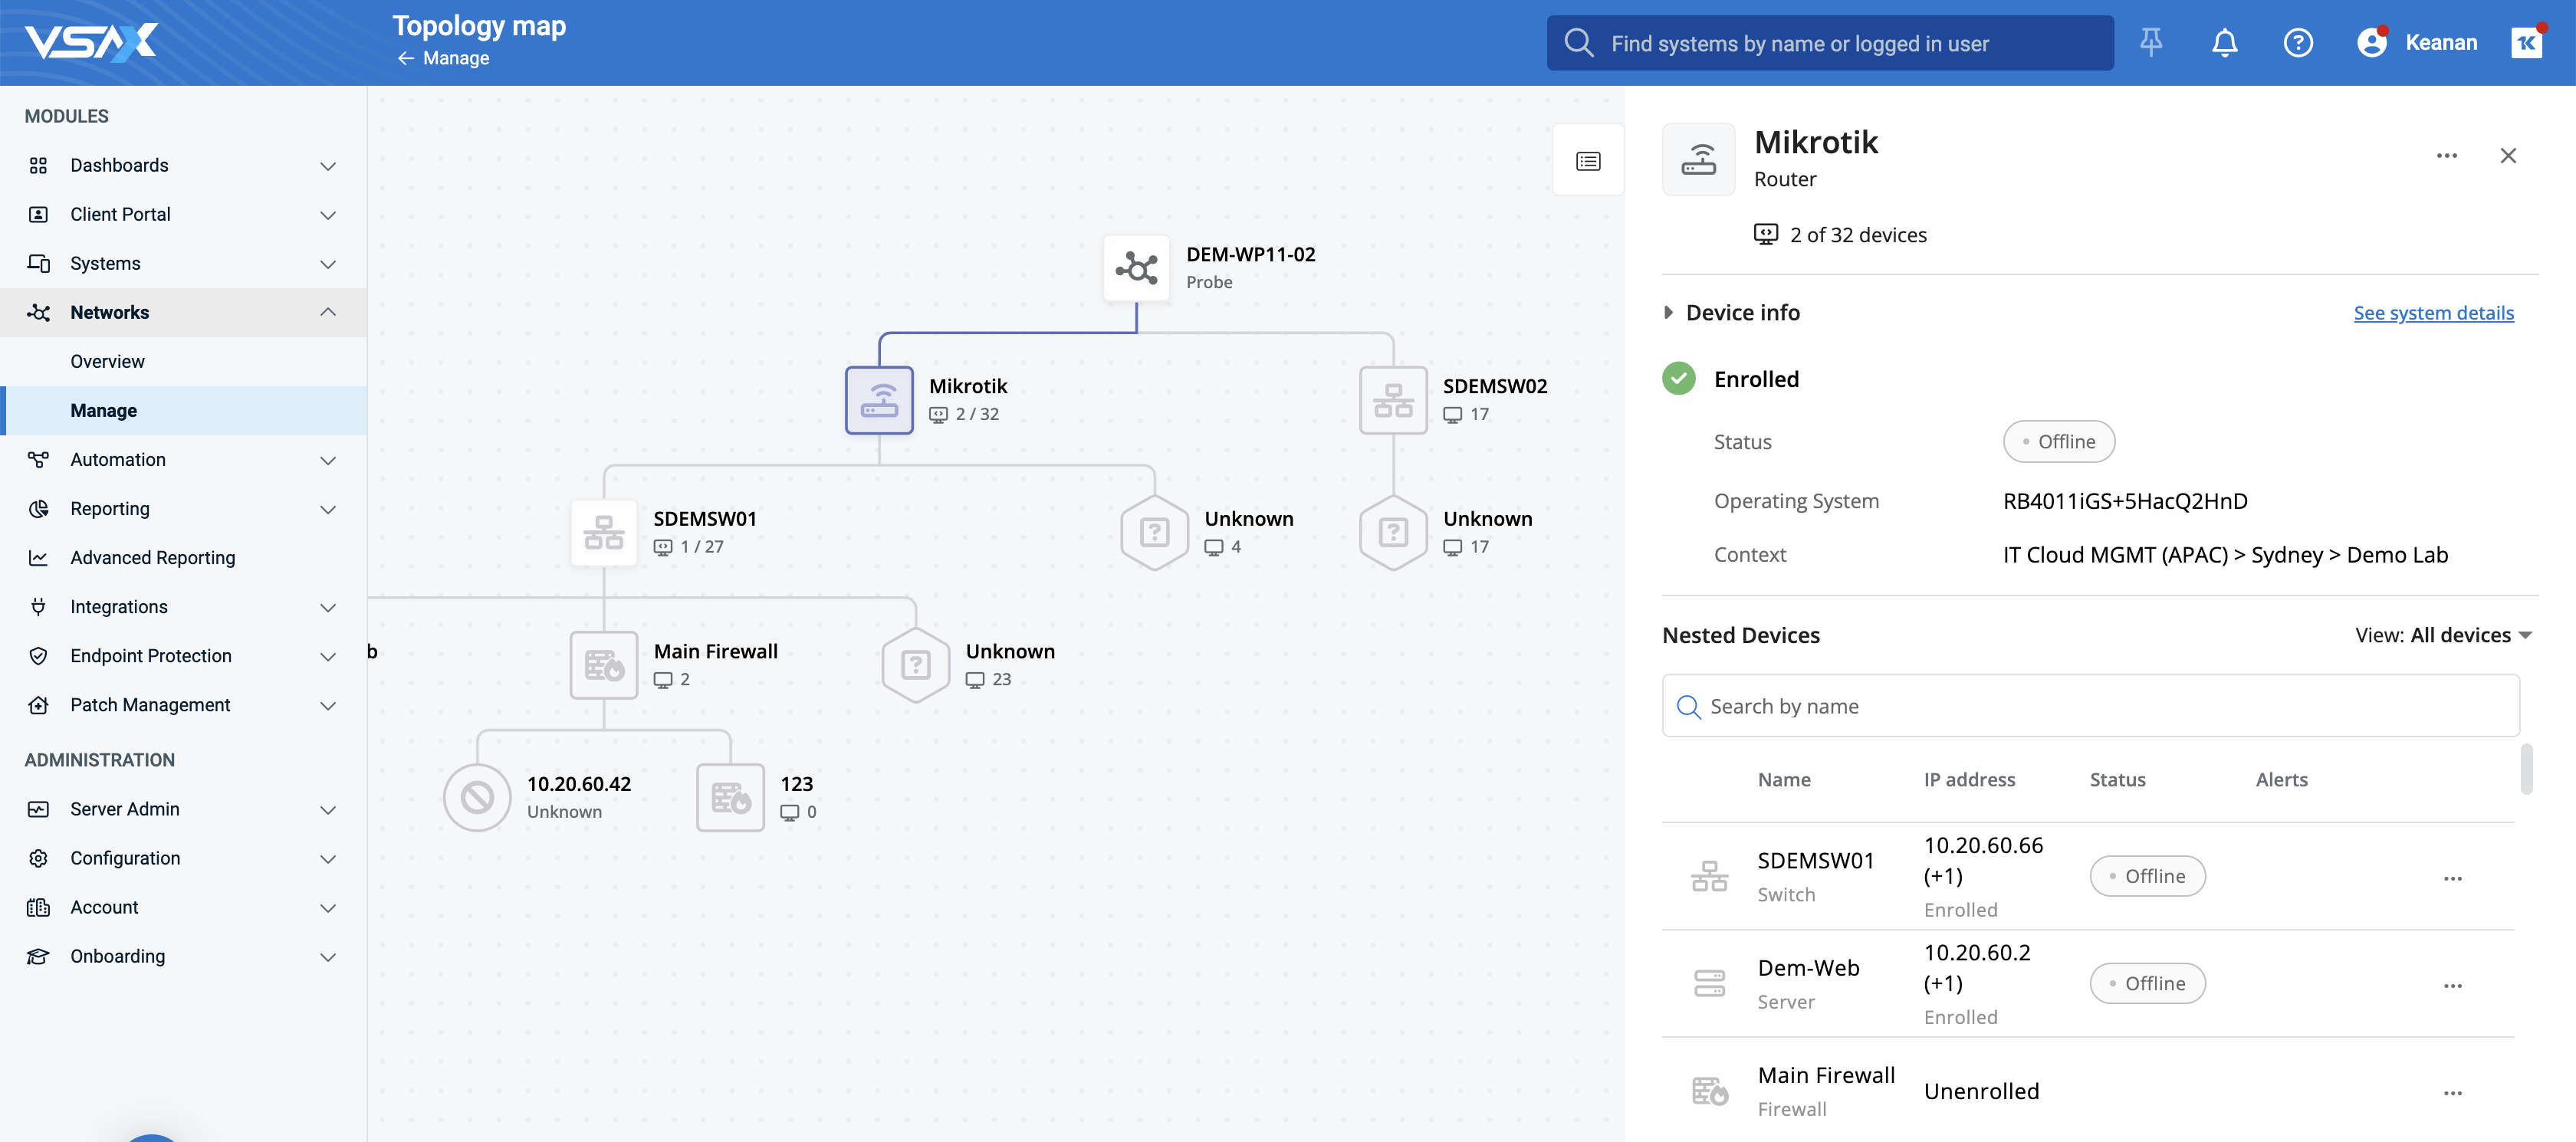The height and width of the screenshot is (1142, 2576).
Task: Click the Main Firewall node icon
Action: (x=603, y=665)
